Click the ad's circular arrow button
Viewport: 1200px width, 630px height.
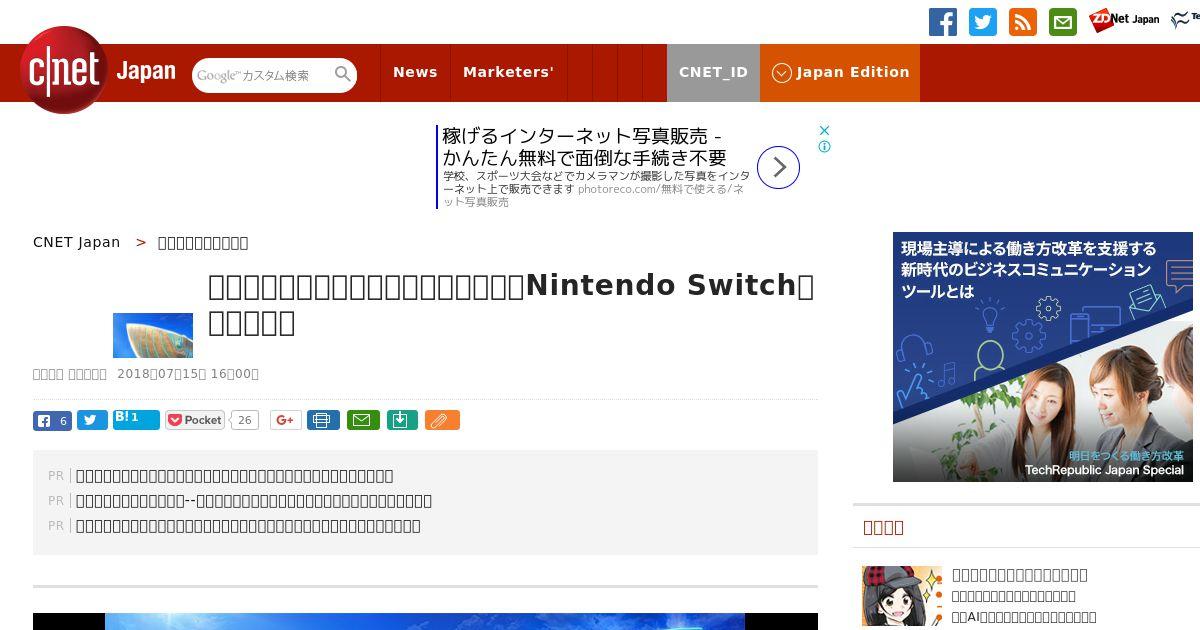(x=778, y=167)
